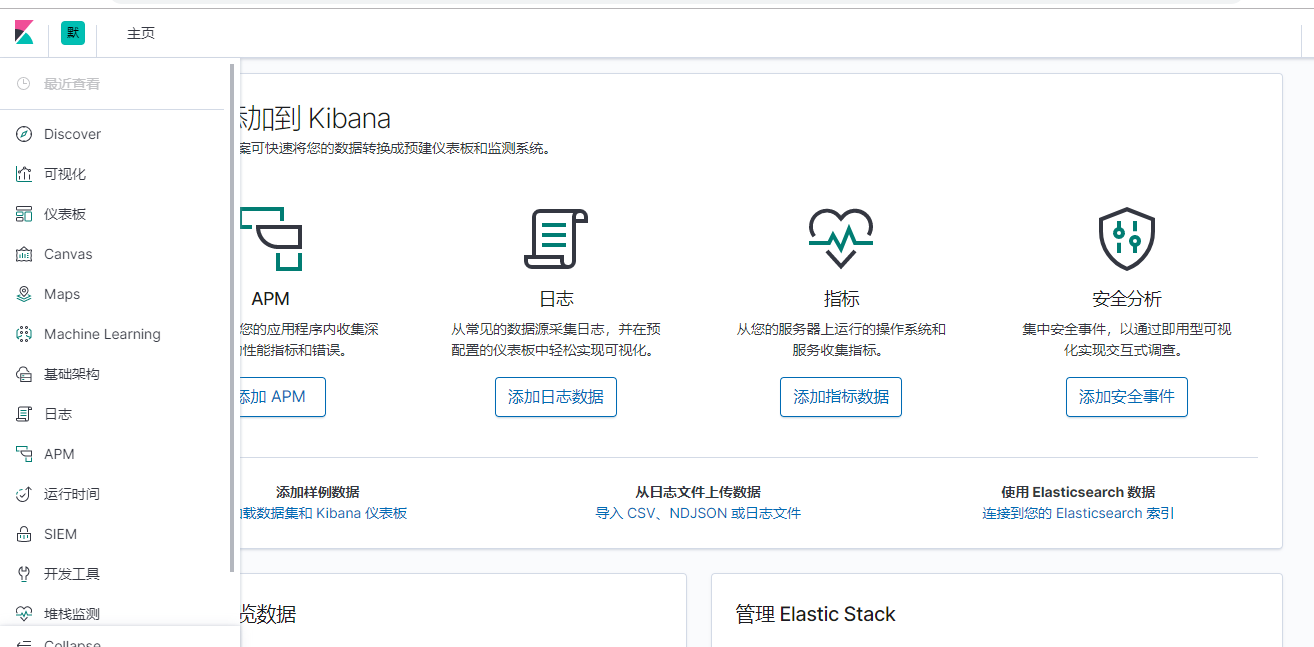Select 可视化 in the navigation menu
Screen dimensions: 1314x647
65,174
